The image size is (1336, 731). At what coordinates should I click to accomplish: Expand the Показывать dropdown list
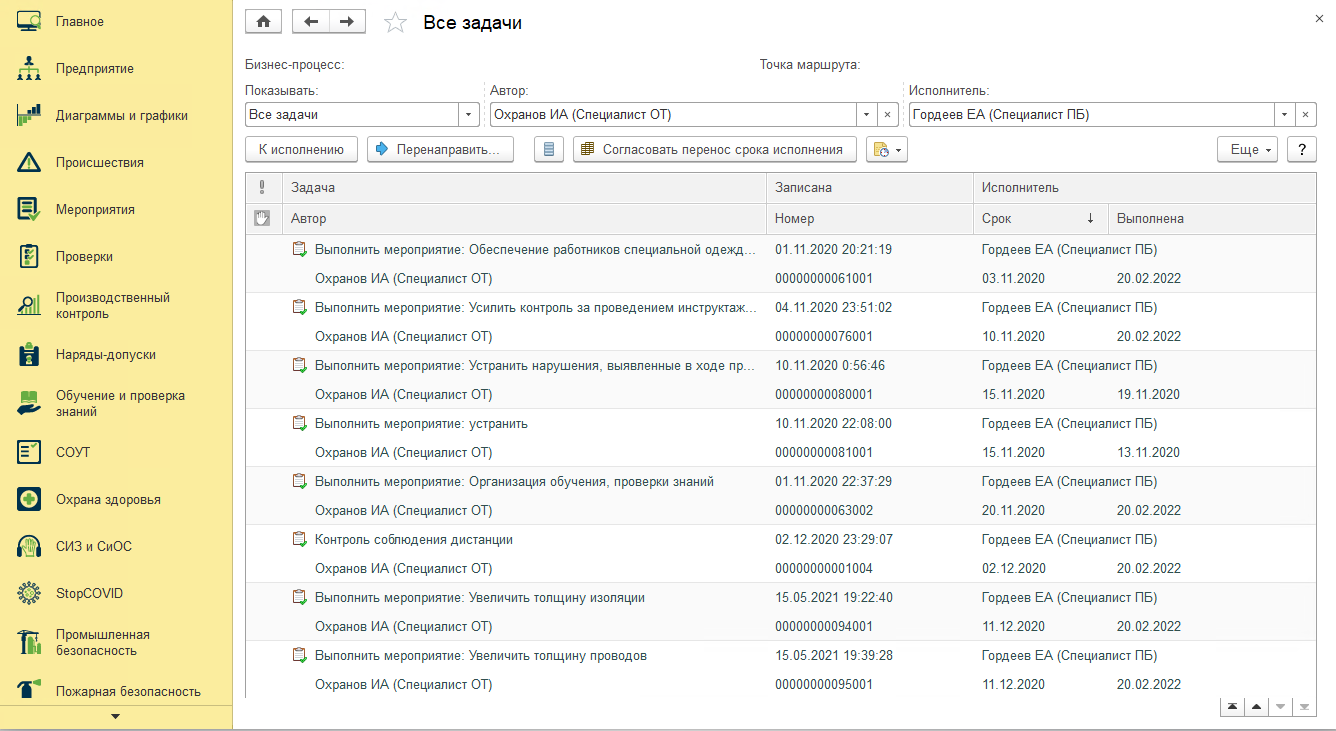[469, 115]
